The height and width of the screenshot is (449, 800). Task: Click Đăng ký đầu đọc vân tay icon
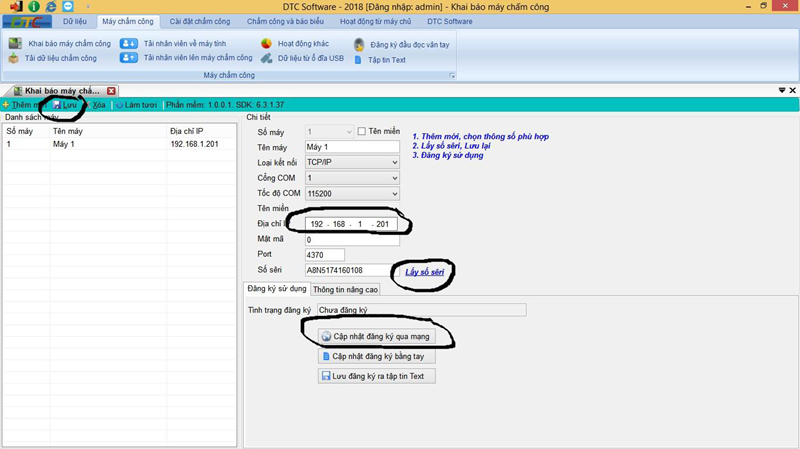pyautogui.click(x=359, y=45)
